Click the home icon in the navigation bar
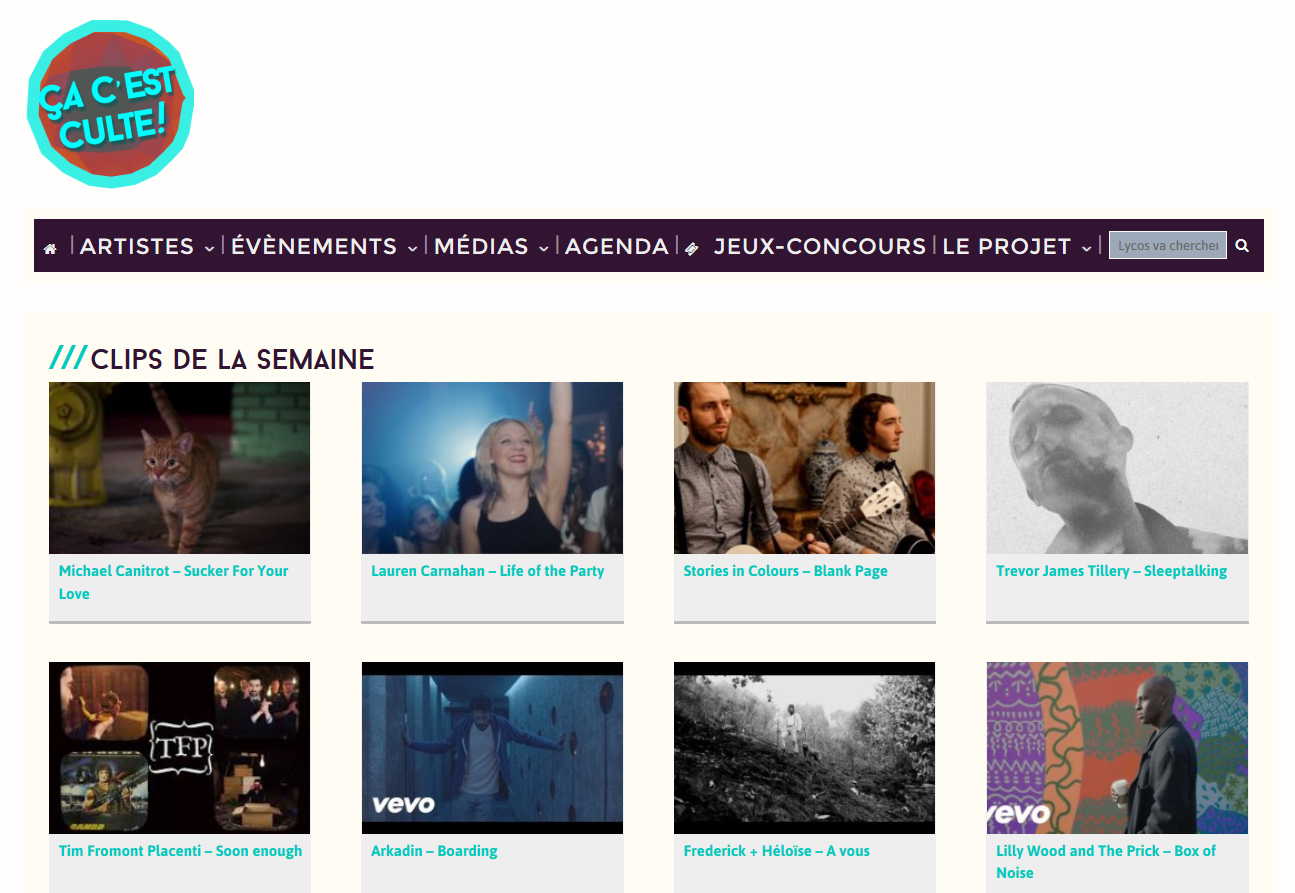The height and width of the screenshot is (893, 1295). [50, 248]
